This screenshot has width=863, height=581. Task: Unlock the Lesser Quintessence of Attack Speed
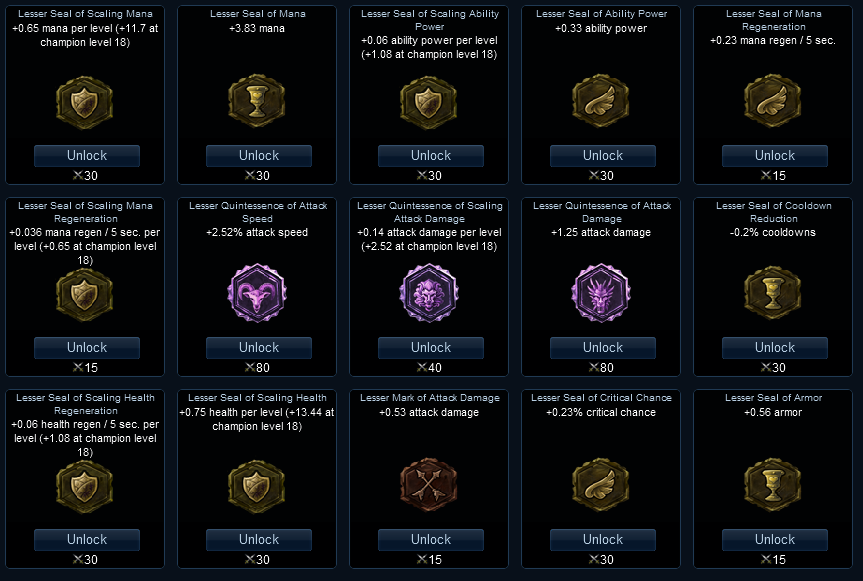click(x=259, y=348)
